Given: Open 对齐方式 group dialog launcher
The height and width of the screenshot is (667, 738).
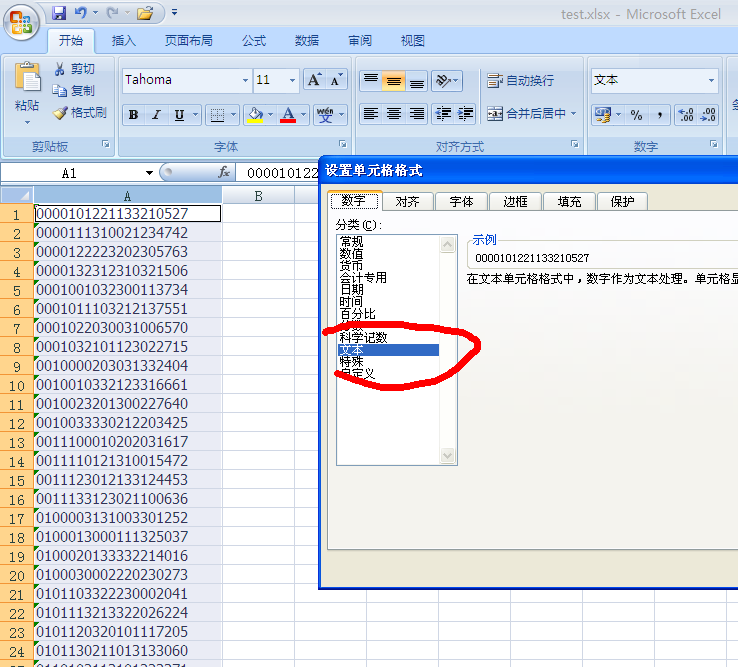Looking at the screenshot, I should 575,145.
